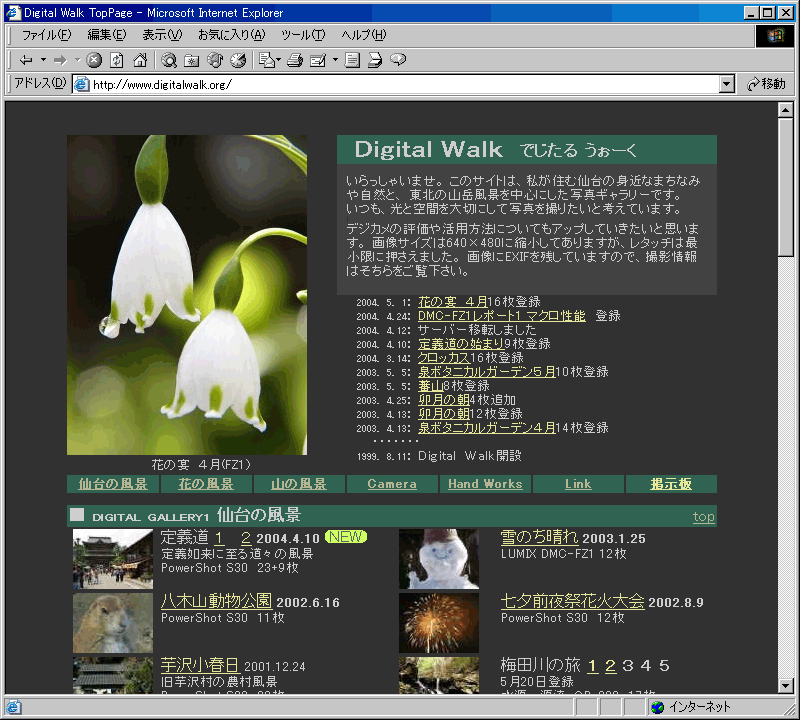Click the Internet zone globe icon
Viewport: 800px width, 720px height.
658,707
